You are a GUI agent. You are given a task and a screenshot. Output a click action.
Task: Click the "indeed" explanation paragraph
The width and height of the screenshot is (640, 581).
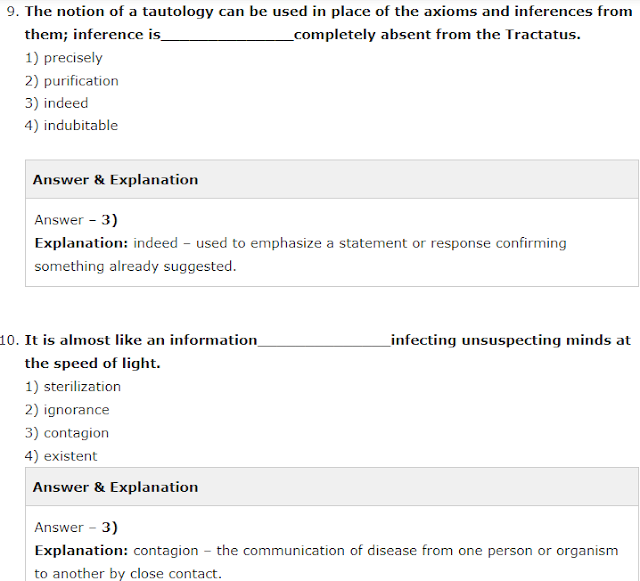(300, 255)
